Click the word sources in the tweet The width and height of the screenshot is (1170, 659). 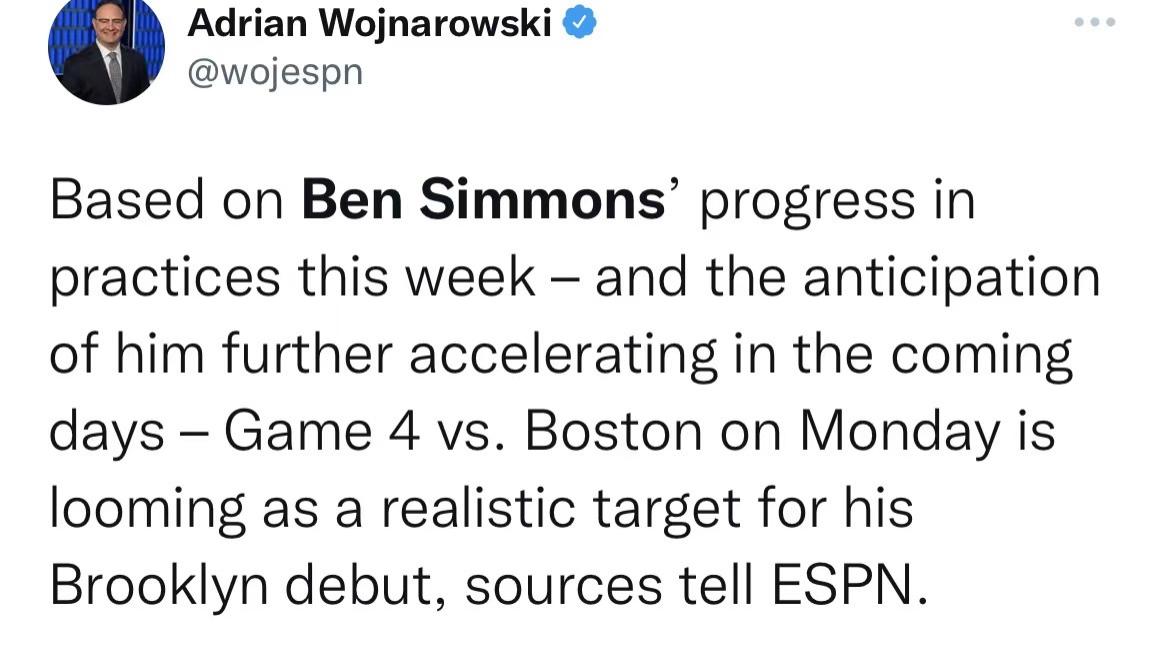(x=563, y=587)
